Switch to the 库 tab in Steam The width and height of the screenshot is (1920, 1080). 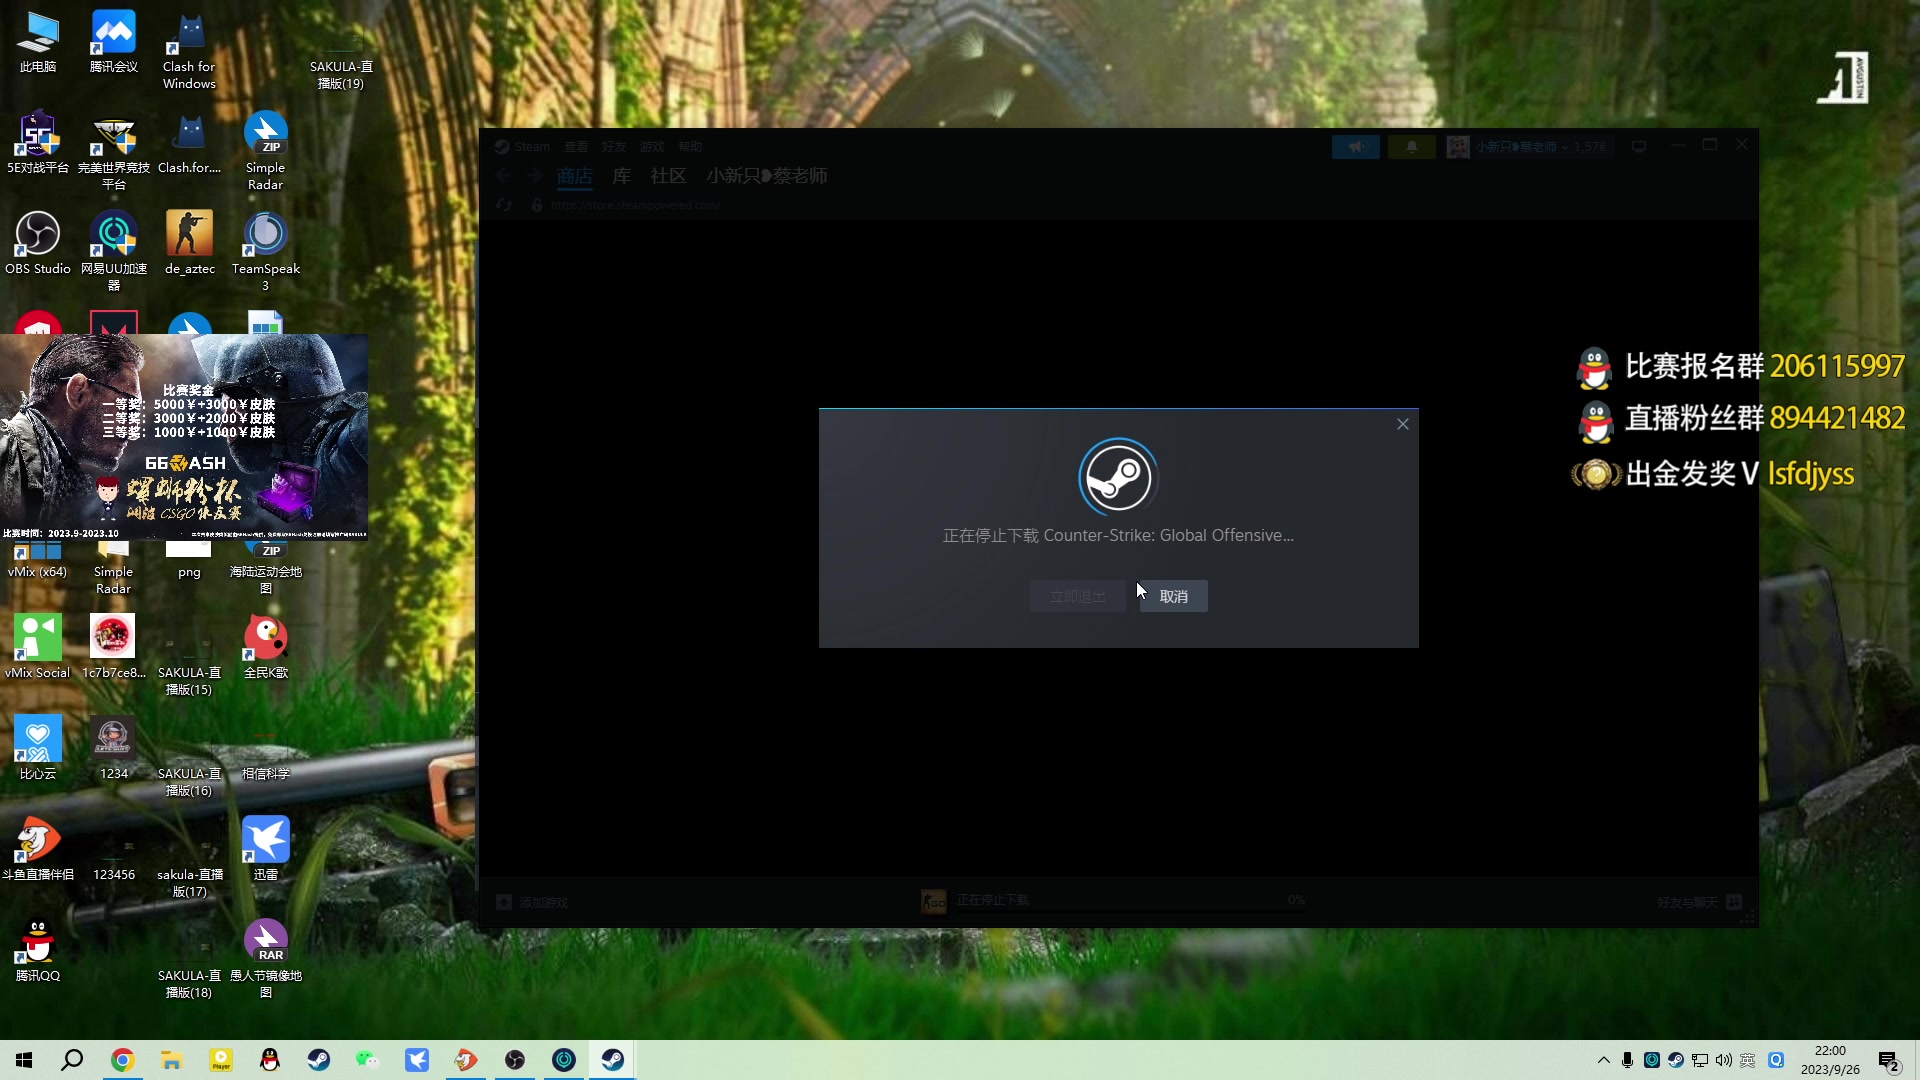[621, 176]
